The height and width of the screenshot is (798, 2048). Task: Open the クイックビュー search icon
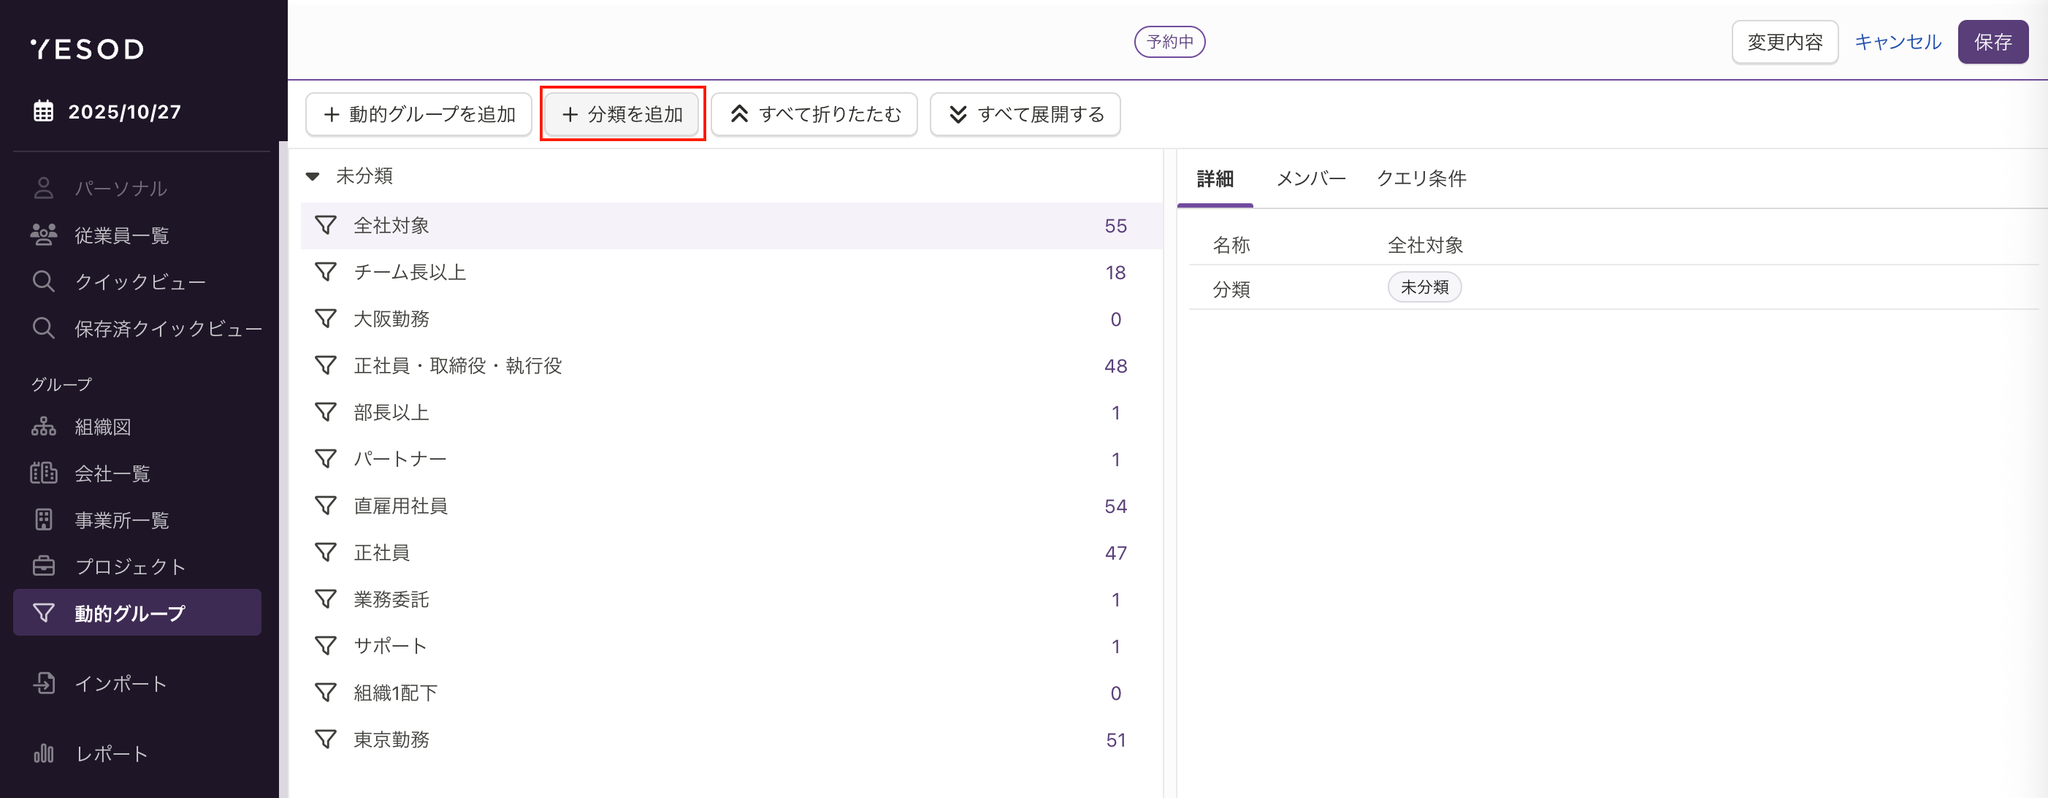(43, 282)
